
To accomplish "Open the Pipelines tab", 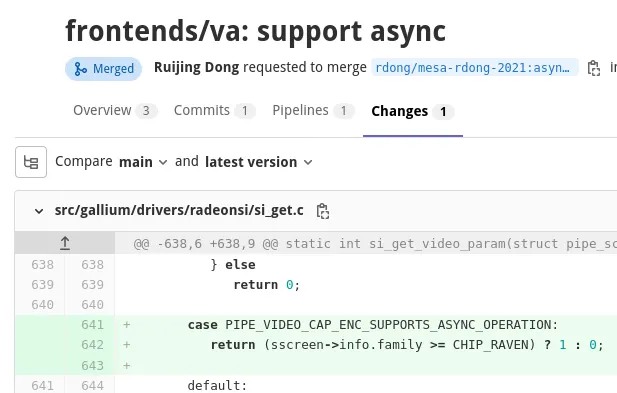I will (x=313, y=111).
